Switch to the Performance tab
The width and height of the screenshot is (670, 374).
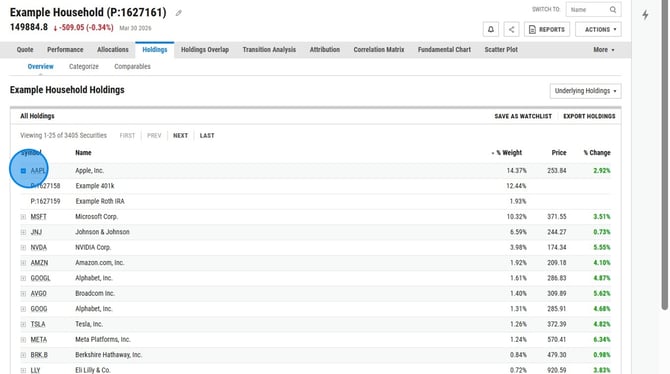tap(65, 50)
